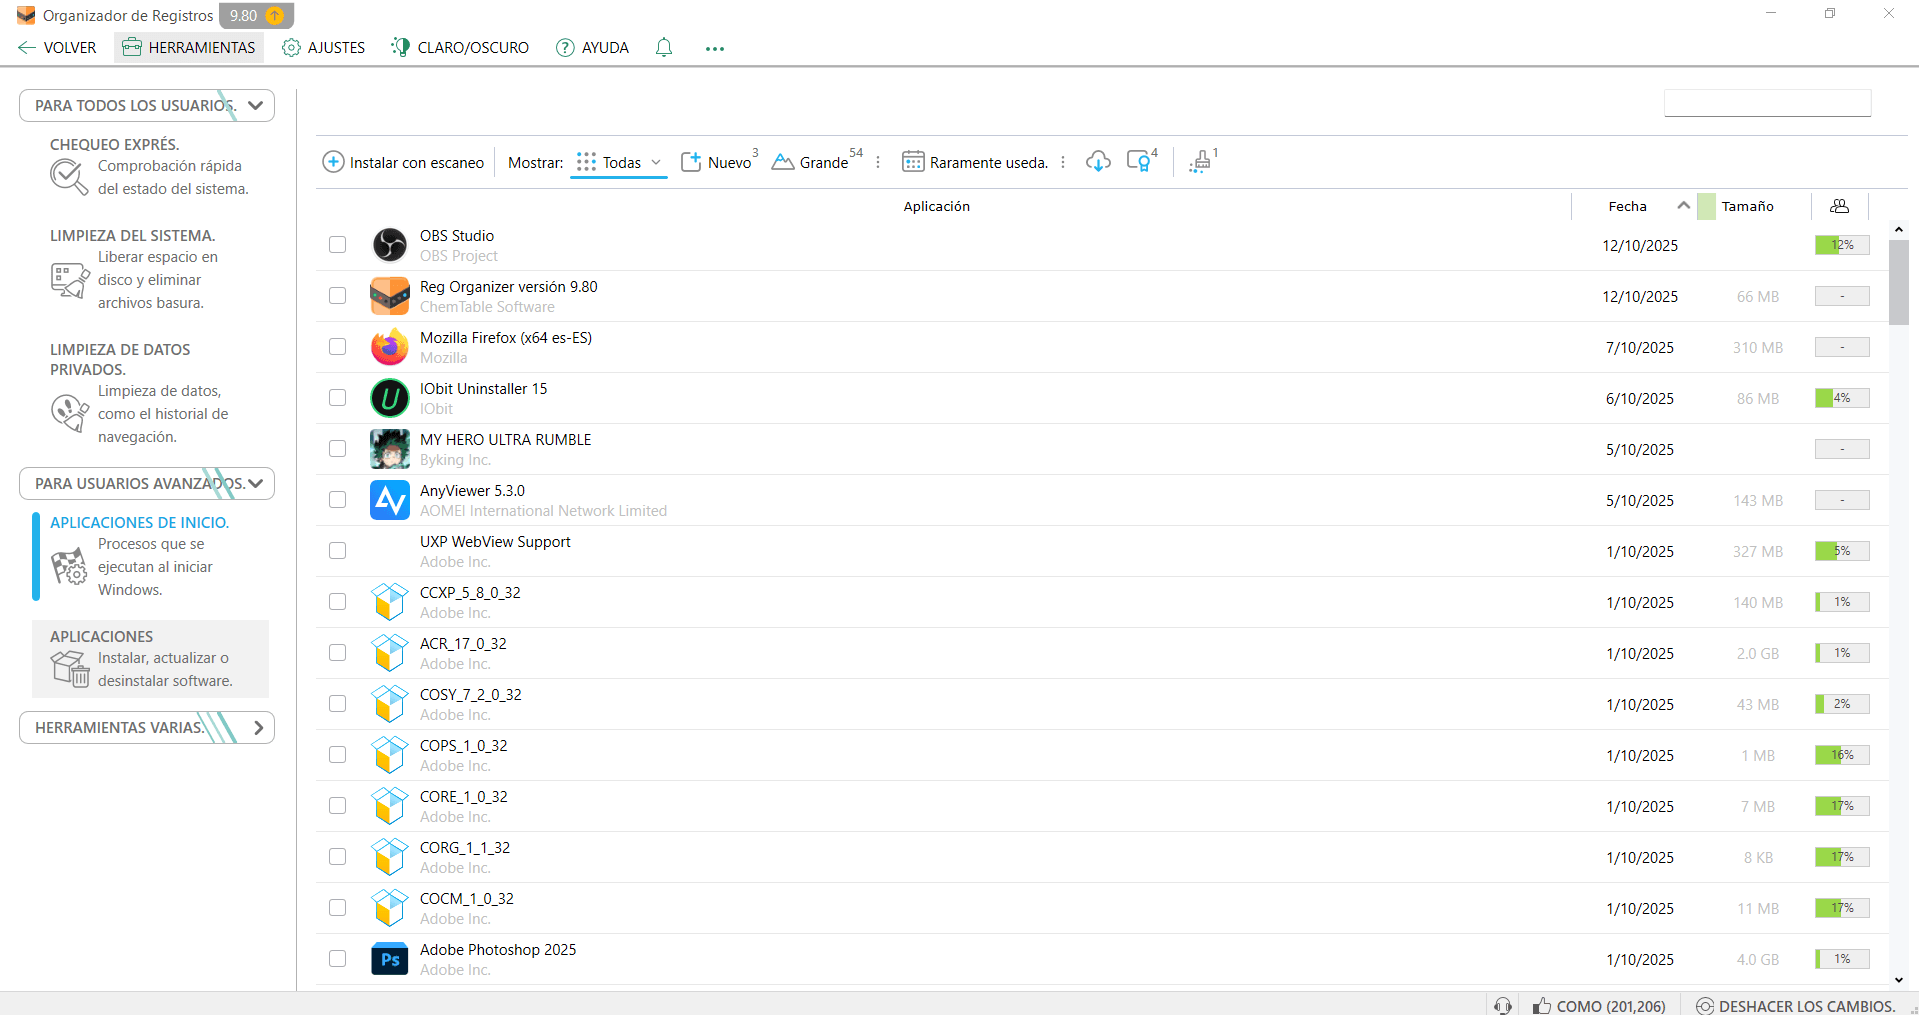Sort by the Aplicación column header
The width and height of the screenshot is (1919, 1015).
(936, 206)
